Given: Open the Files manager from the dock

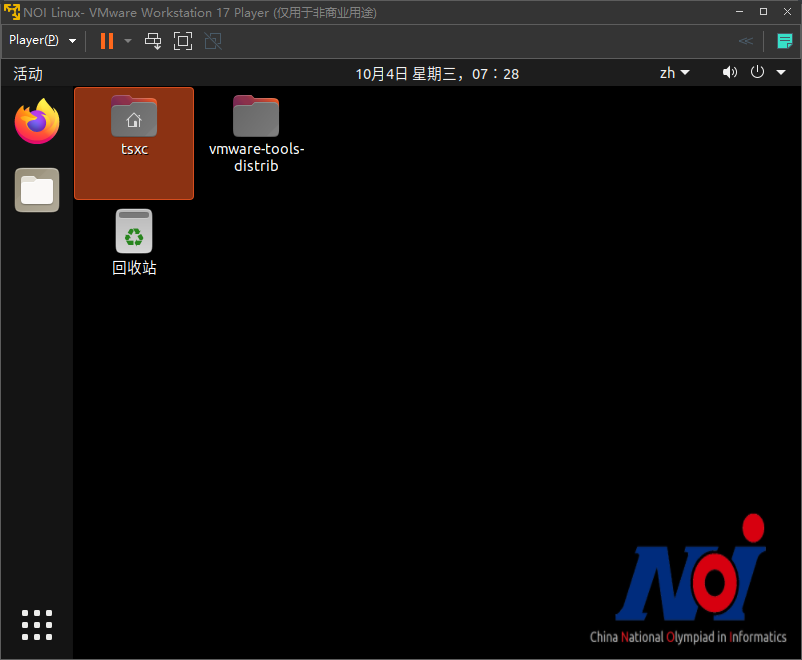Looking at the screenshot, I should 37,190.
